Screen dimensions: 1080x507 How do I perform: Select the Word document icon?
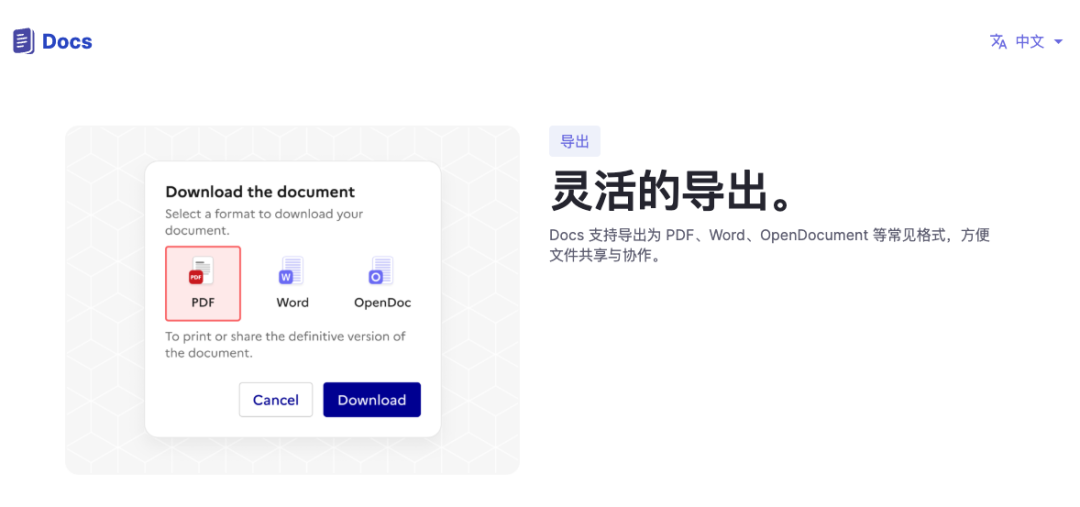pos(292,271)
